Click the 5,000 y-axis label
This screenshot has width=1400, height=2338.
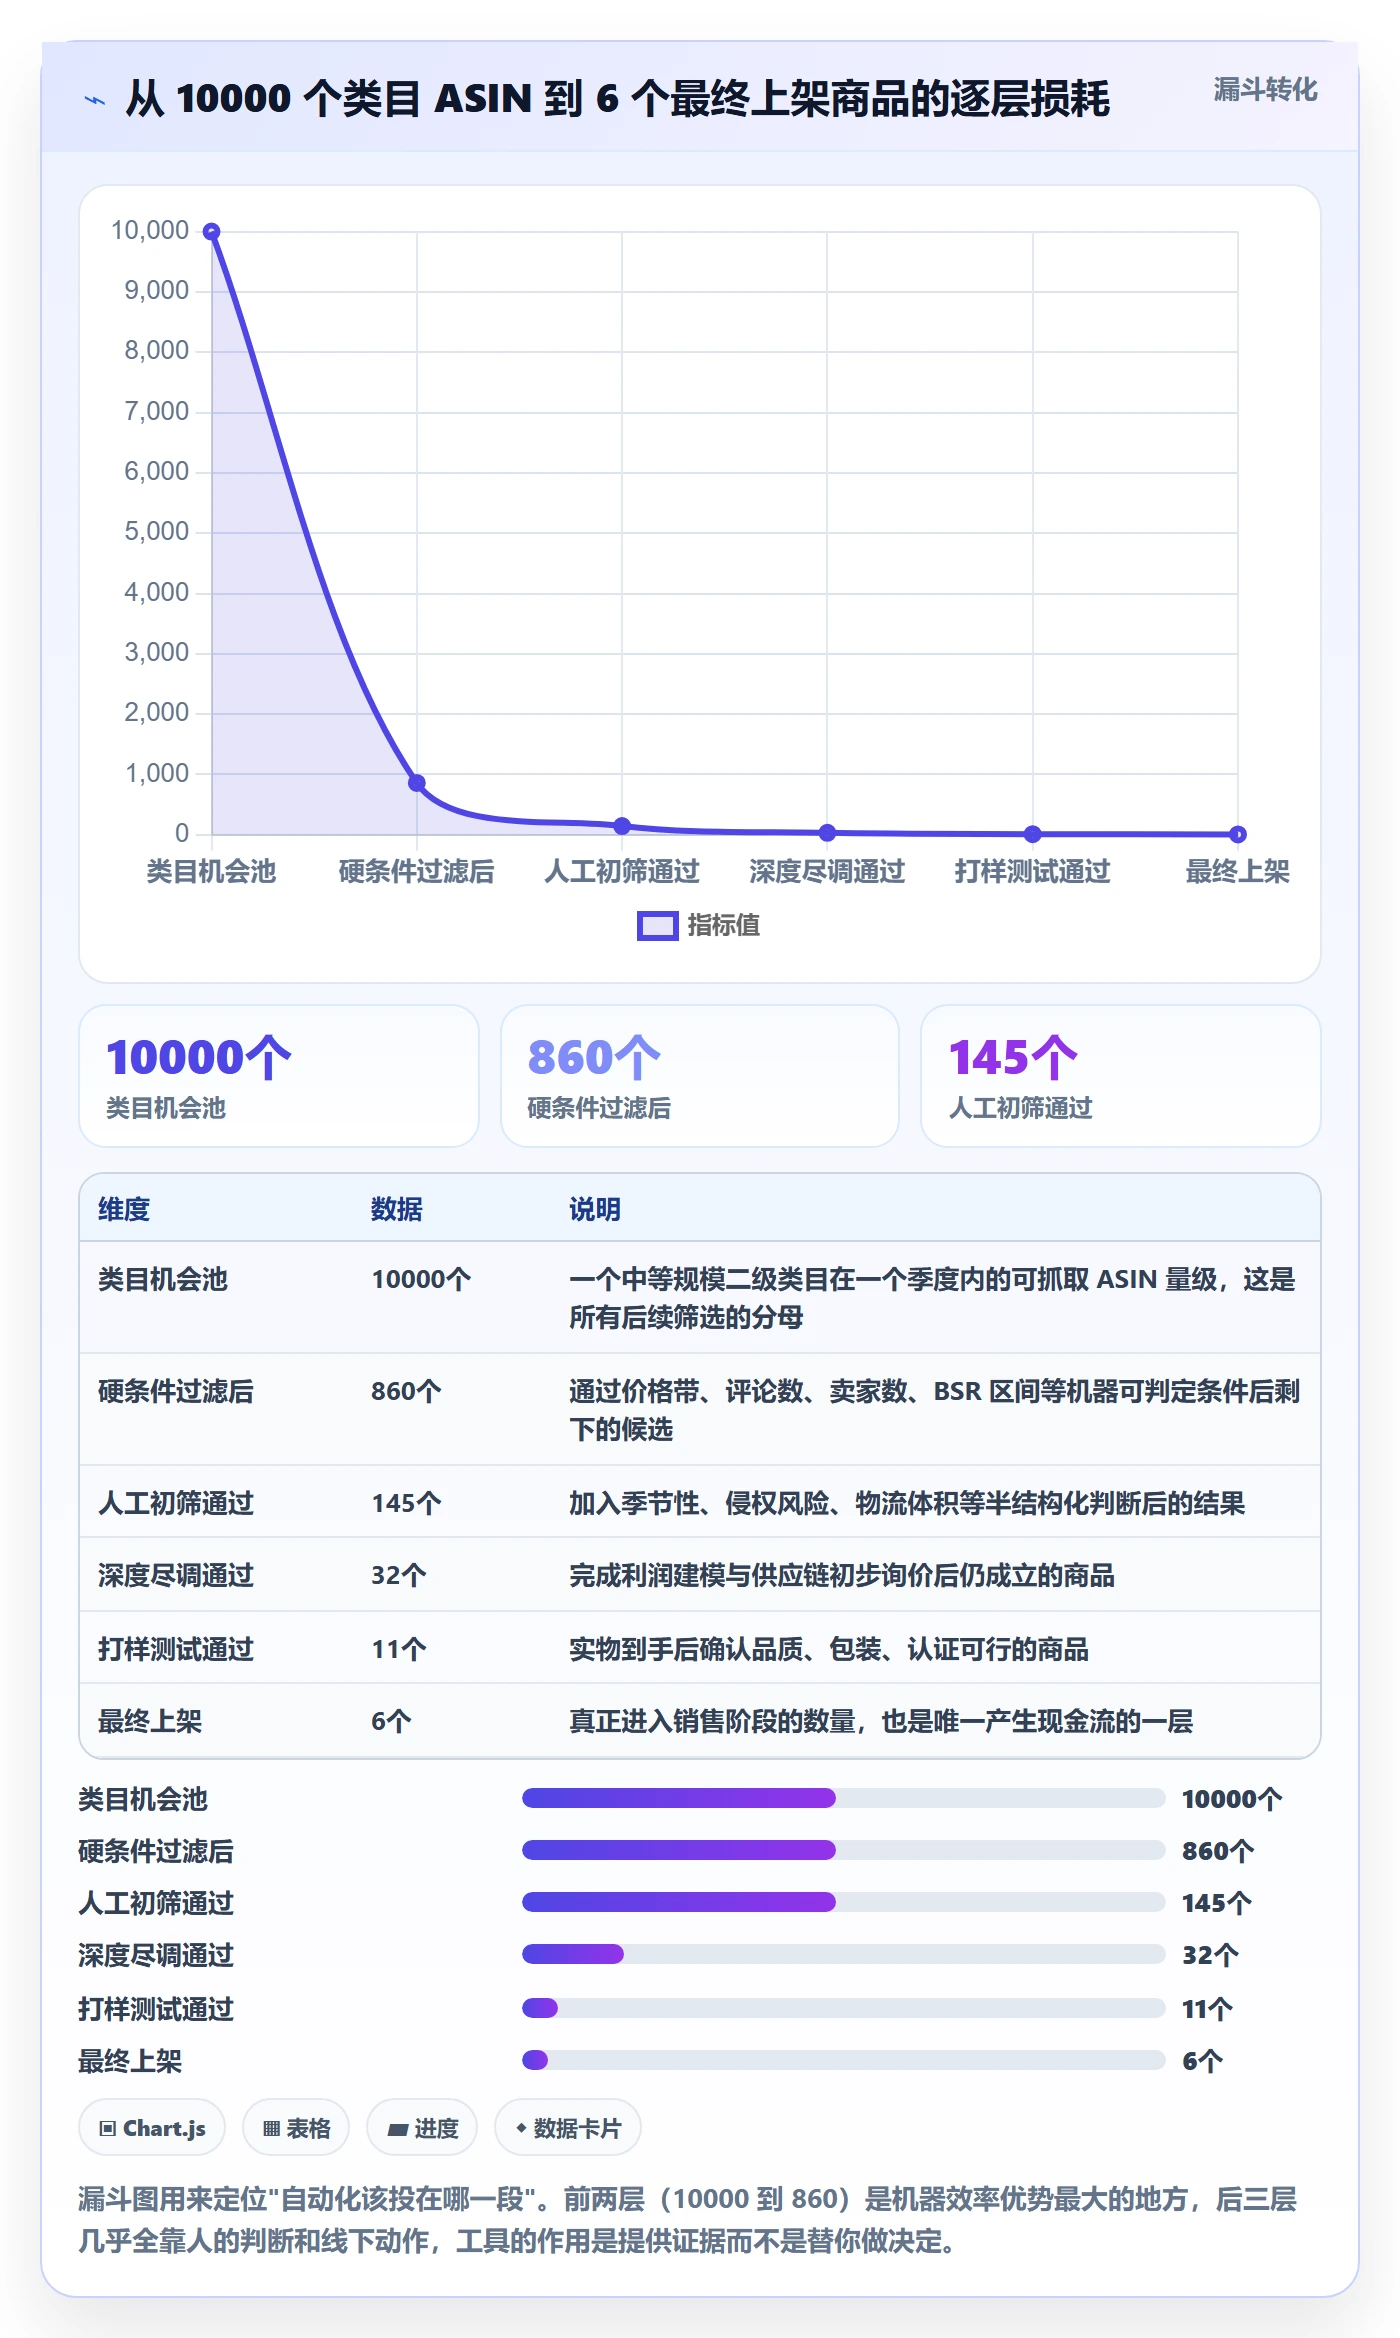[x=156, y=531]
